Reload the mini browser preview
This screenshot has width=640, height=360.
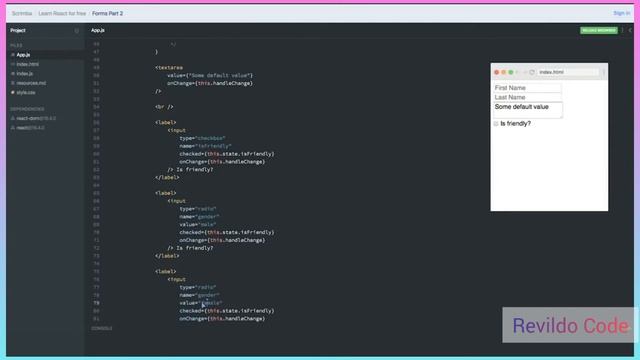pos(532,72)
